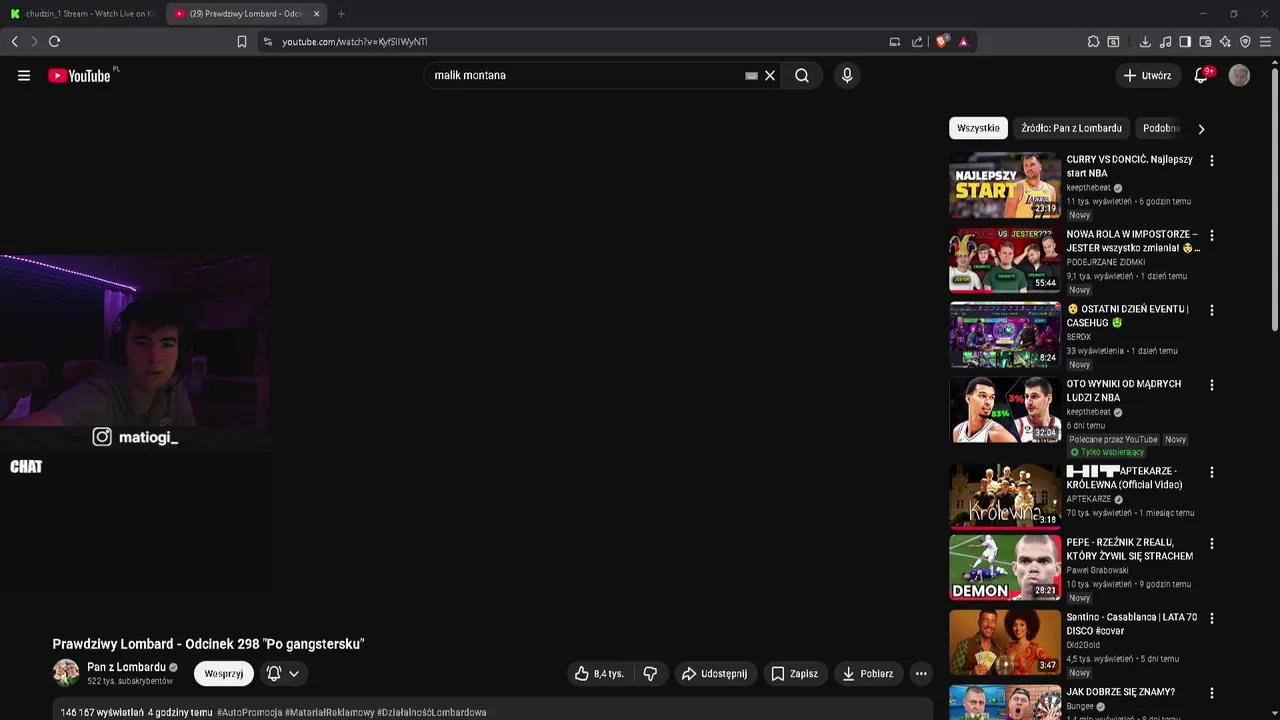Open the Santino - Casablanca video title
This screenshot has width=1280, height=720.
pyautogui.click(x=1131, y=624)
